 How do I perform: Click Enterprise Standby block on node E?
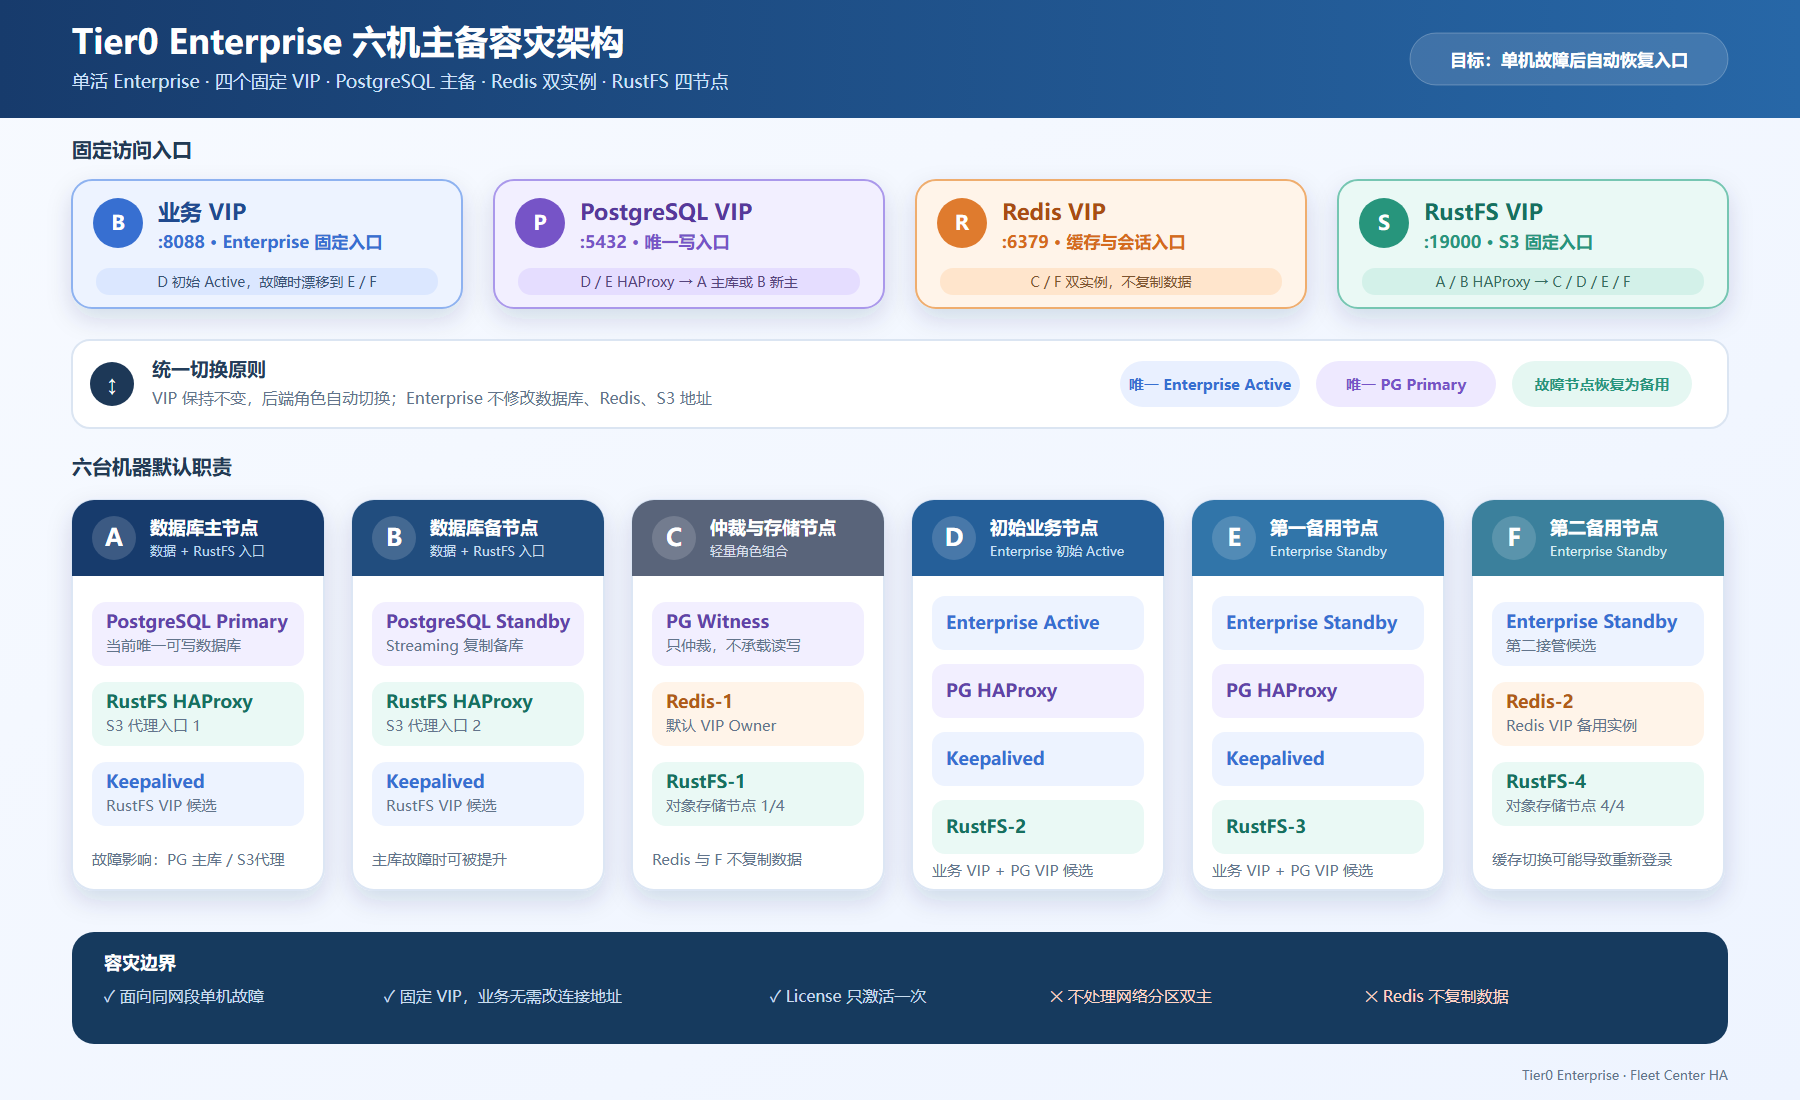tap(1318, 623)
